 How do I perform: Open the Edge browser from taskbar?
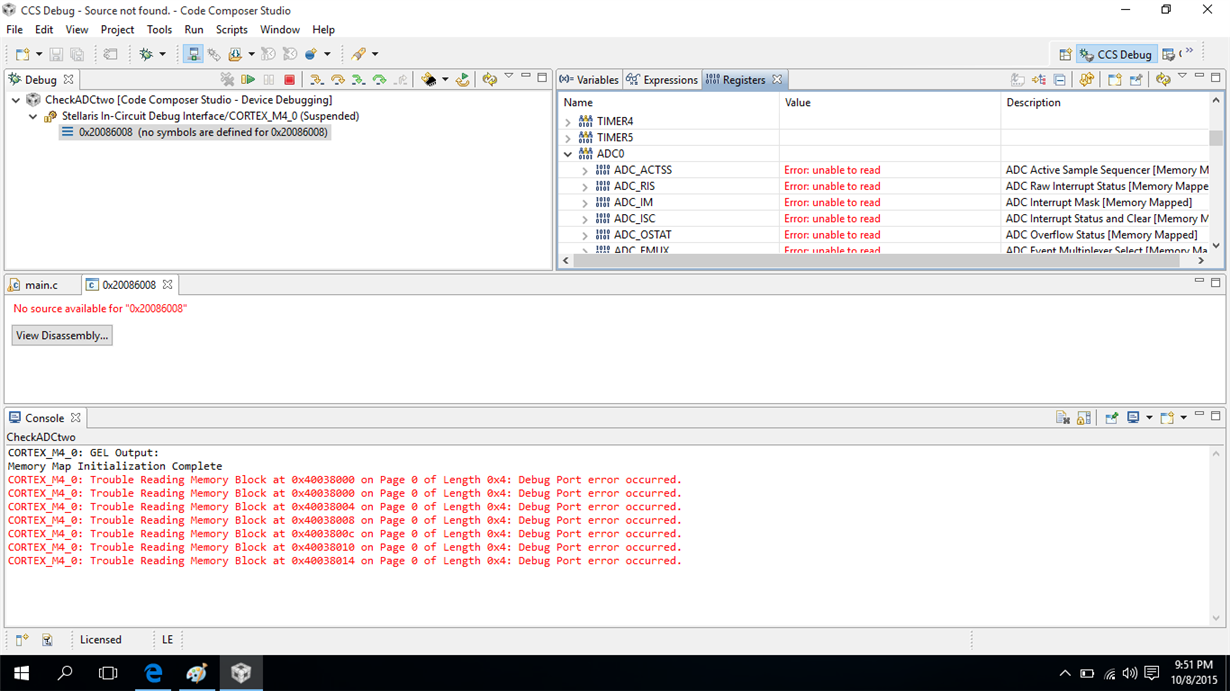pyautogui.click(x=153, y=673)
